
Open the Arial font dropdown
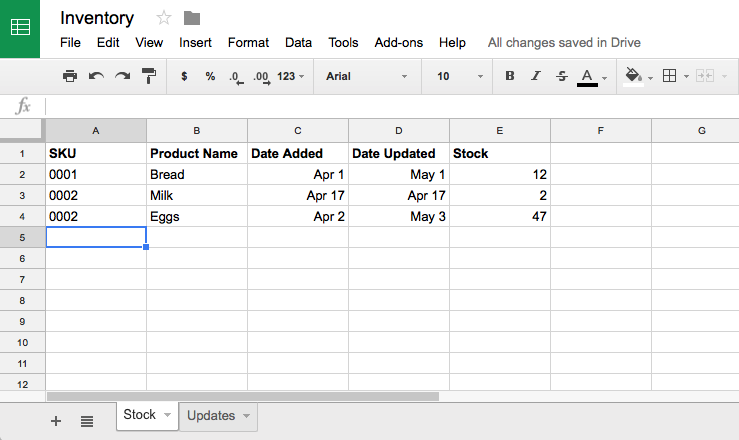[366, 76]
